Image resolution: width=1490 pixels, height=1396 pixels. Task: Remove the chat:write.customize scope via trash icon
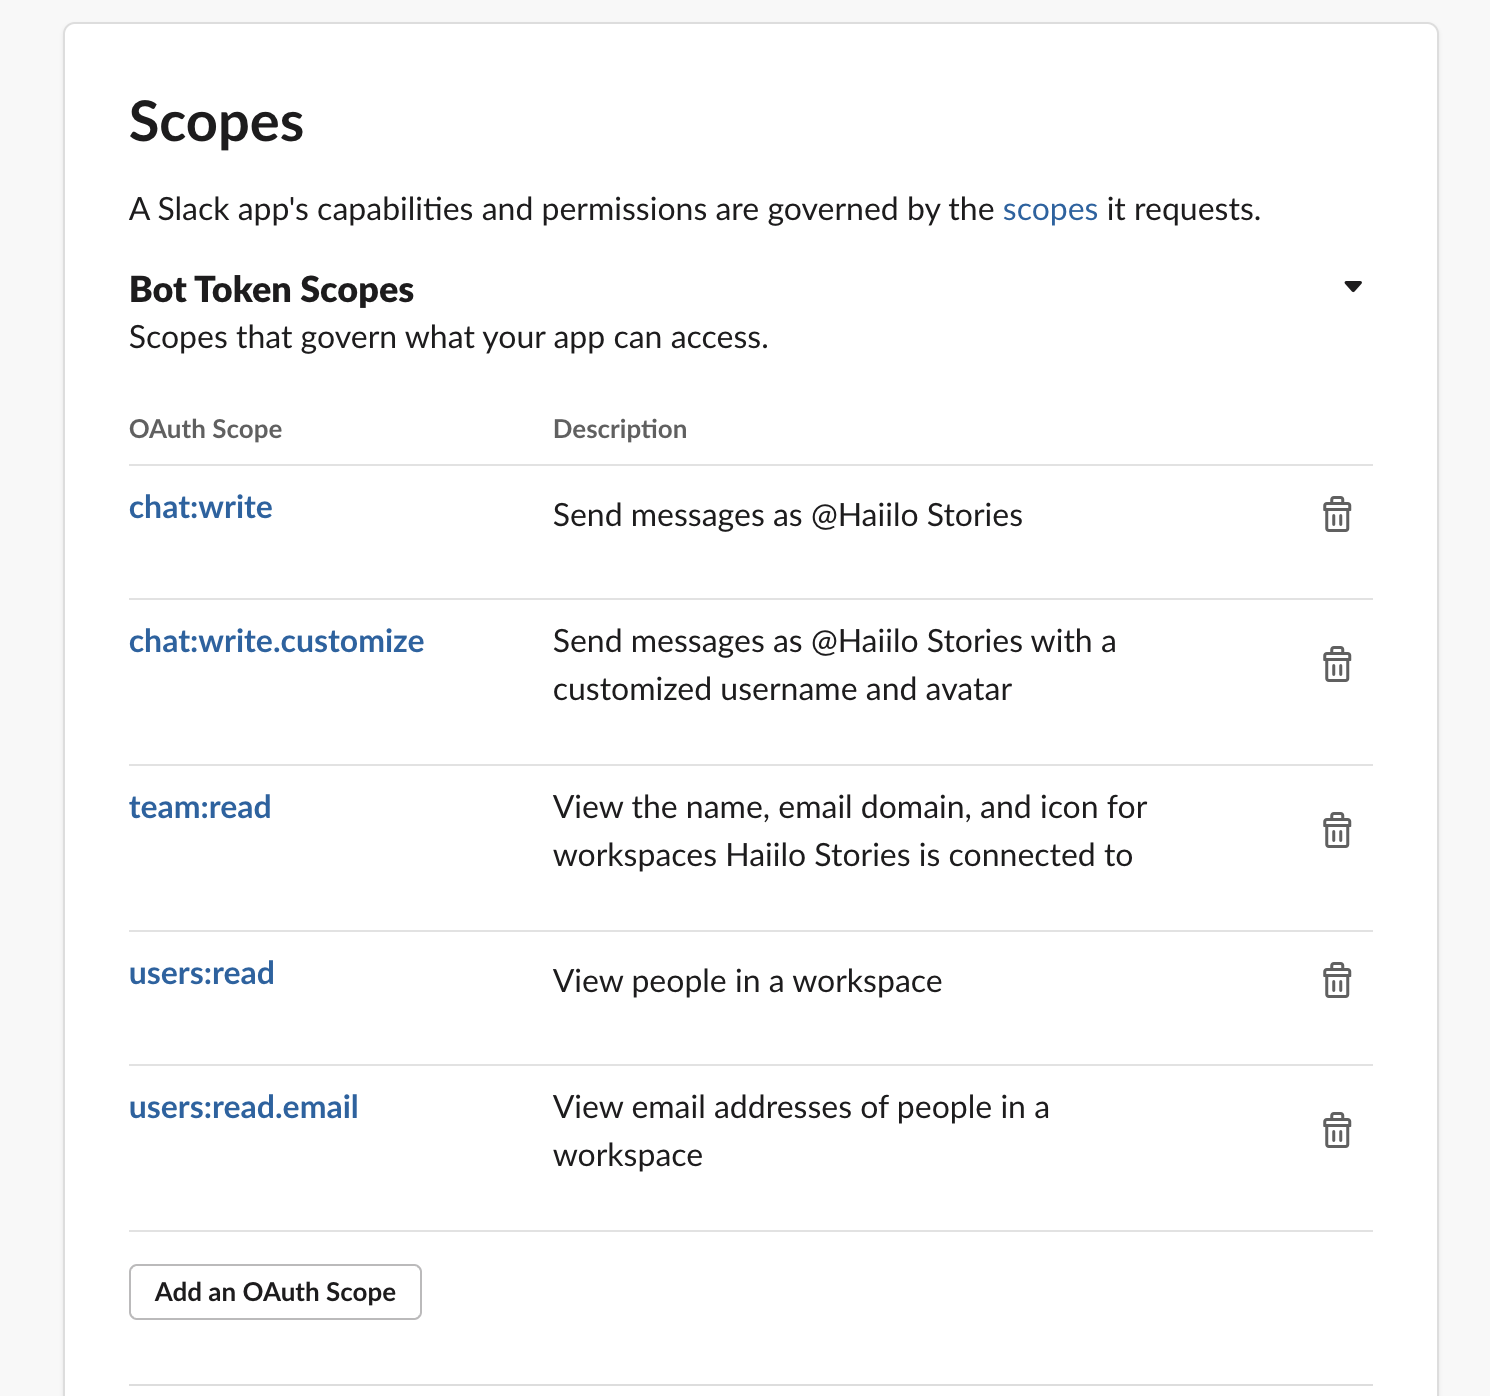[x=1336, y=665]
